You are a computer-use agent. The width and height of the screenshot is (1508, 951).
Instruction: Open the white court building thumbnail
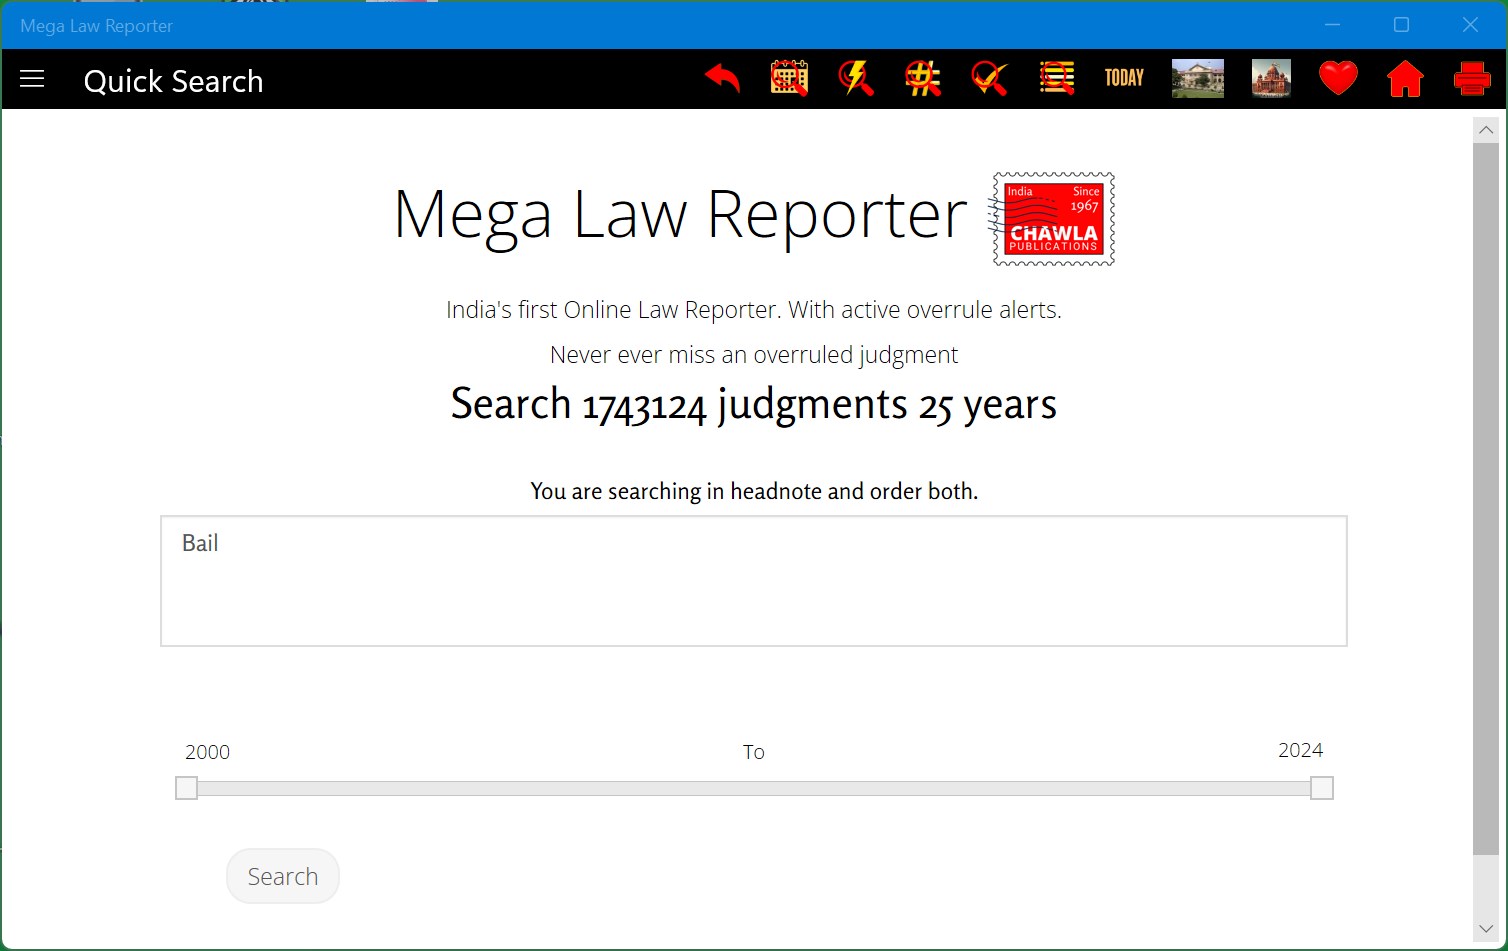pyautogui.click(x=1198, y=78)
